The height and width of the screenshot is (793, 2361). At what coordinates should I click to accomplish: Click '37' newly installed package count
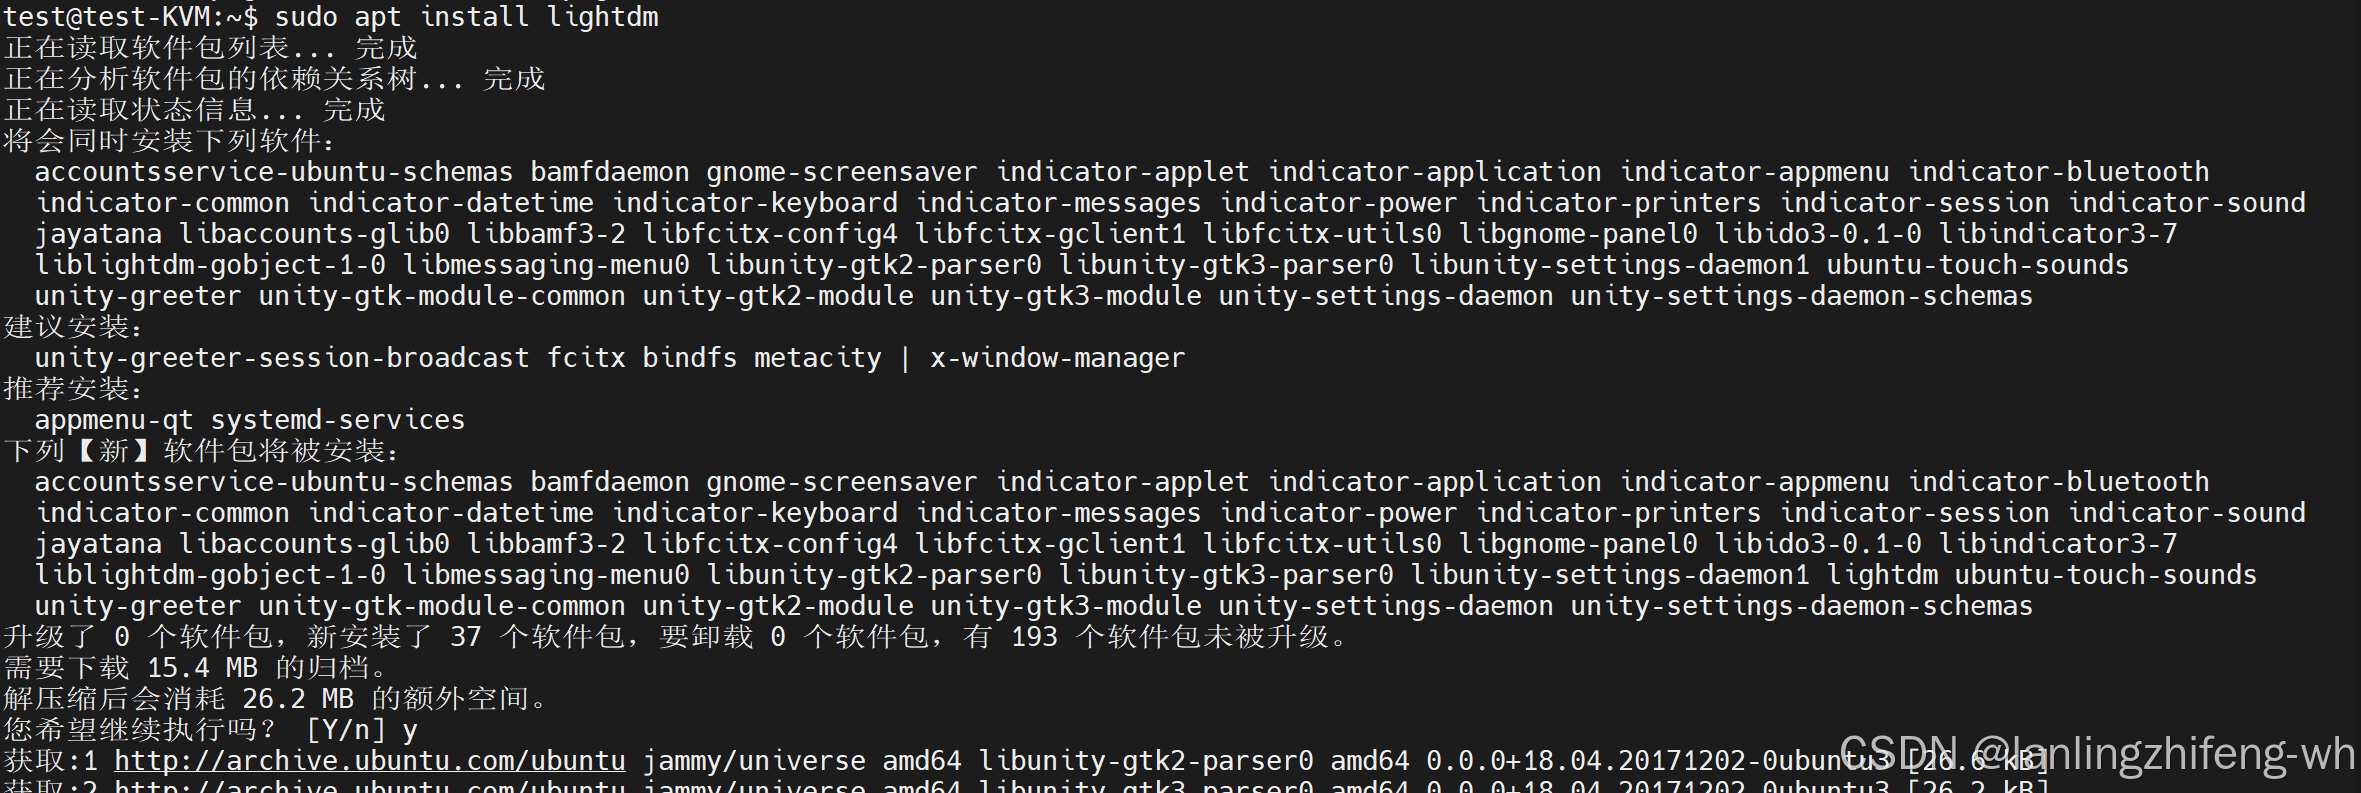pos(466,637)
